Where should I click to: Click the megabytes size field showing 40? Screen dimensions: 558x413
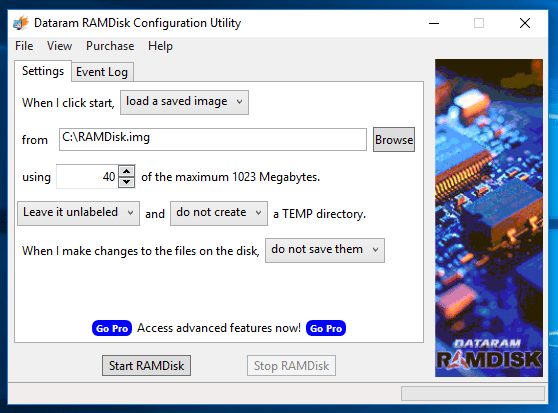pyautogui.click(x=88, y=176)
